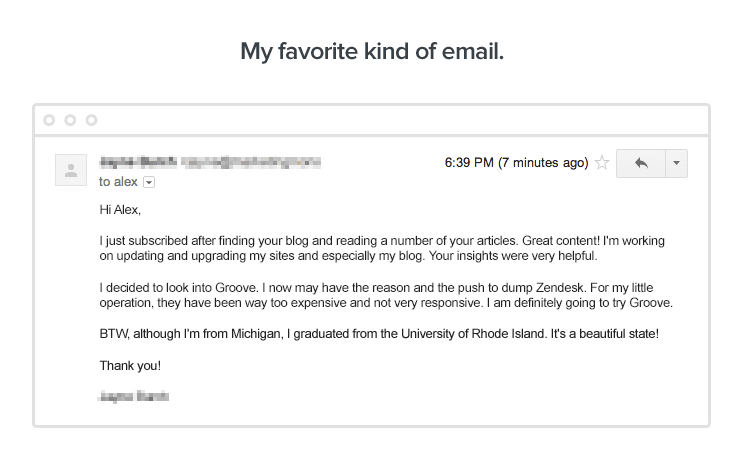Click the "to alex" recipient text
This screenshot has height=463, width=741.
click(x=118, y=183)
